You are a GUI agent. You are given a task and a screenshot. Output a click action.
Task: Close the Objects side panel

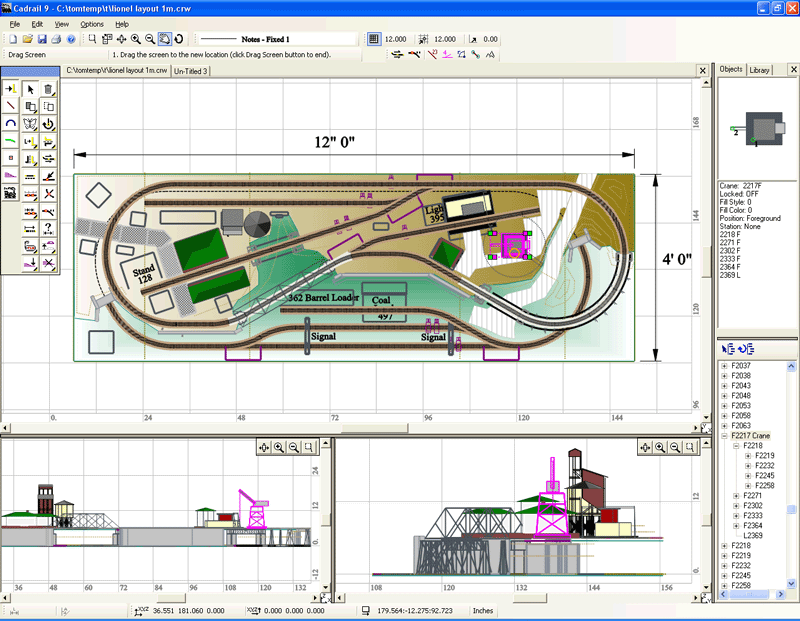click(x=793, y=69)
